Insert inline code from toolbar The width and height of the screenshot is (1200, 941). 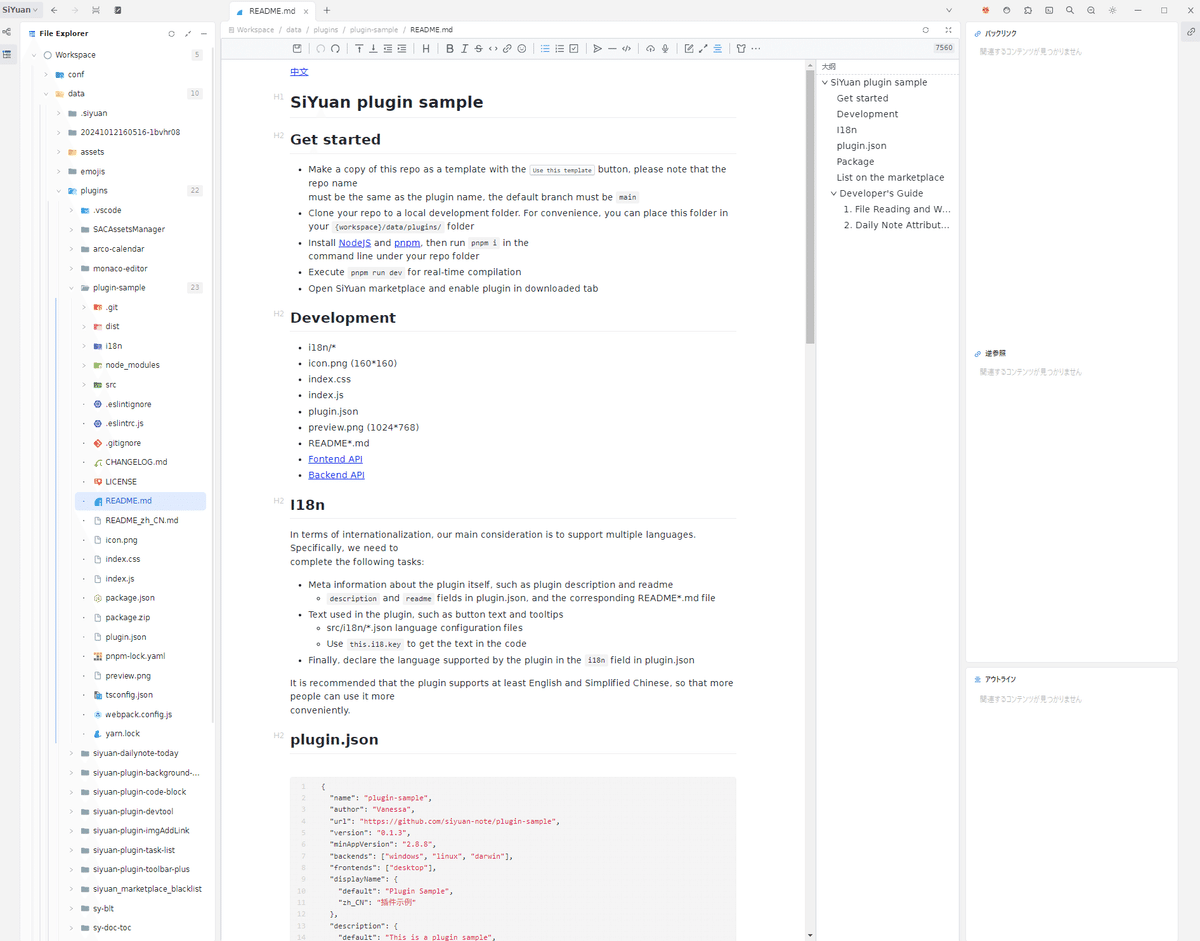pos(493,48)
